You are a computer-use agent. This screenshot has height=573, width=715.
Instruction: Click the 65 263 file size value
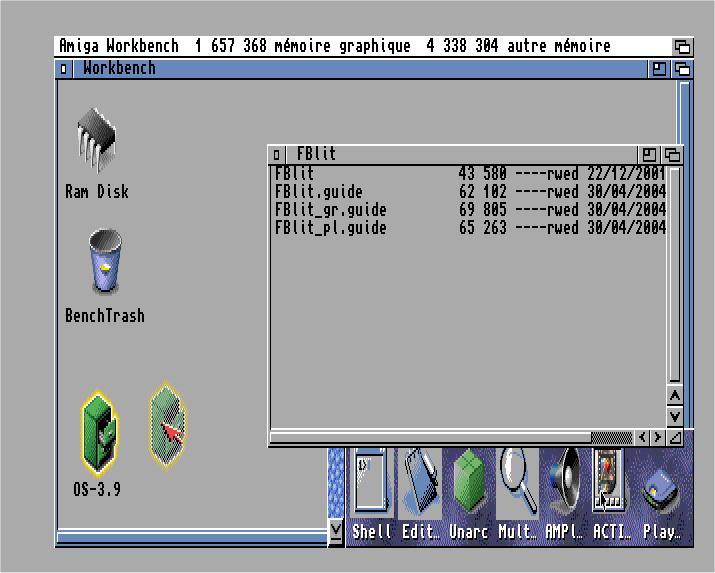[x=482, y=228]
